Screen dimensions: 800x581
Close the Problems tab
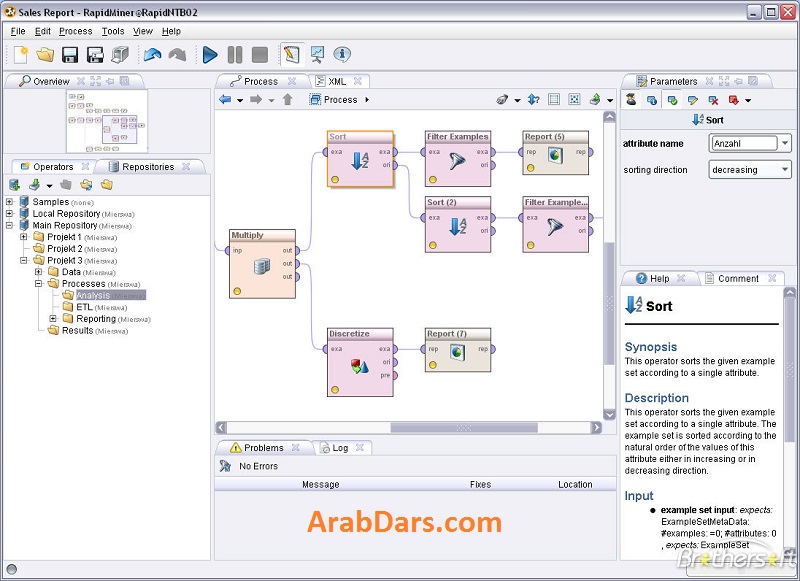tap(295, 447)
